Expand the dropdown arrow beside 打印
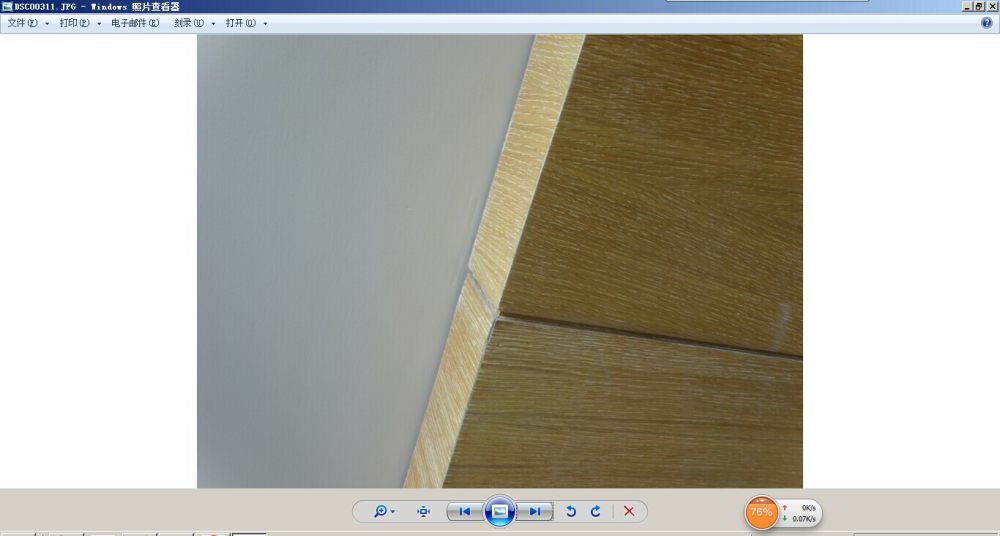This screenshot has width=1000, height=536. click(x=99, y=23)
